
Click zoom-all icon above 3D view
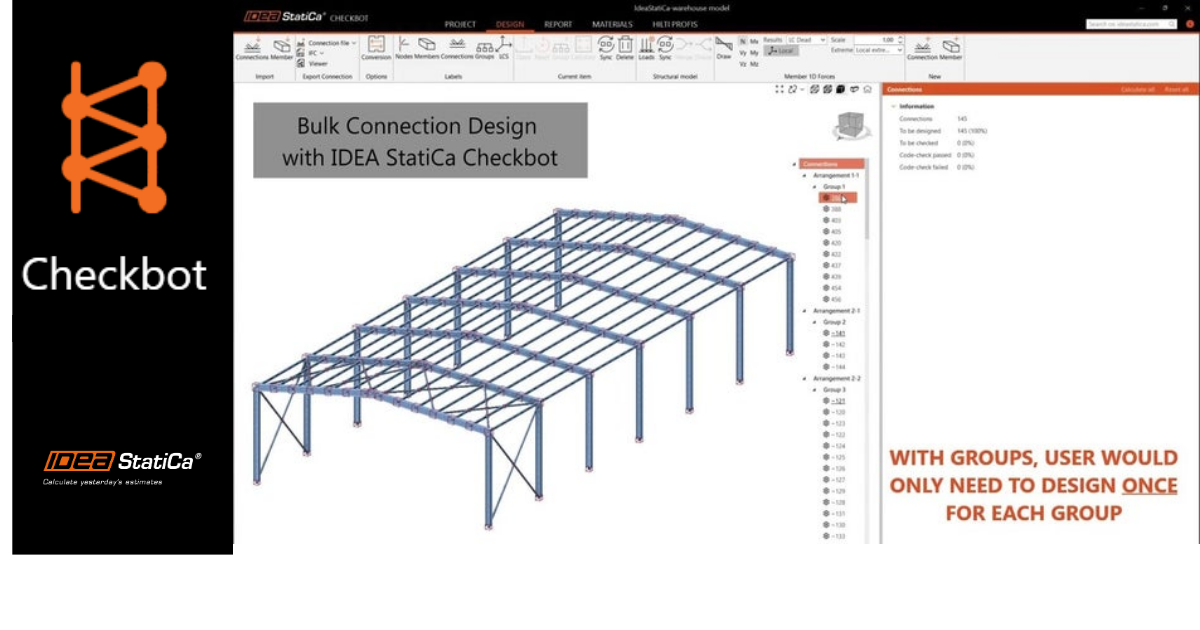[x=780, y=89]
